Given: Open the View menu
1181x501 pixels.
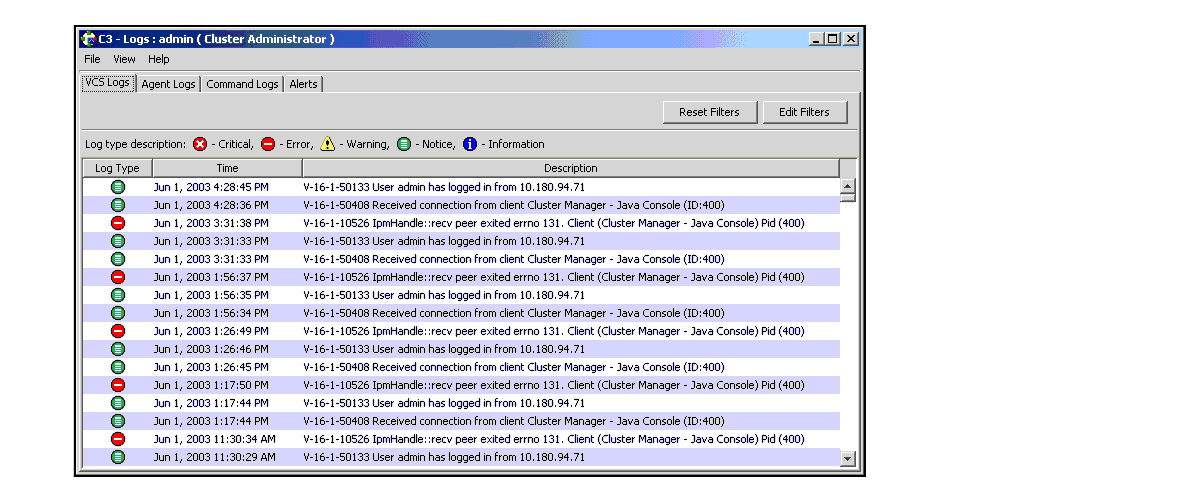Looking at the screenshot, I should (x=124, y=59).
